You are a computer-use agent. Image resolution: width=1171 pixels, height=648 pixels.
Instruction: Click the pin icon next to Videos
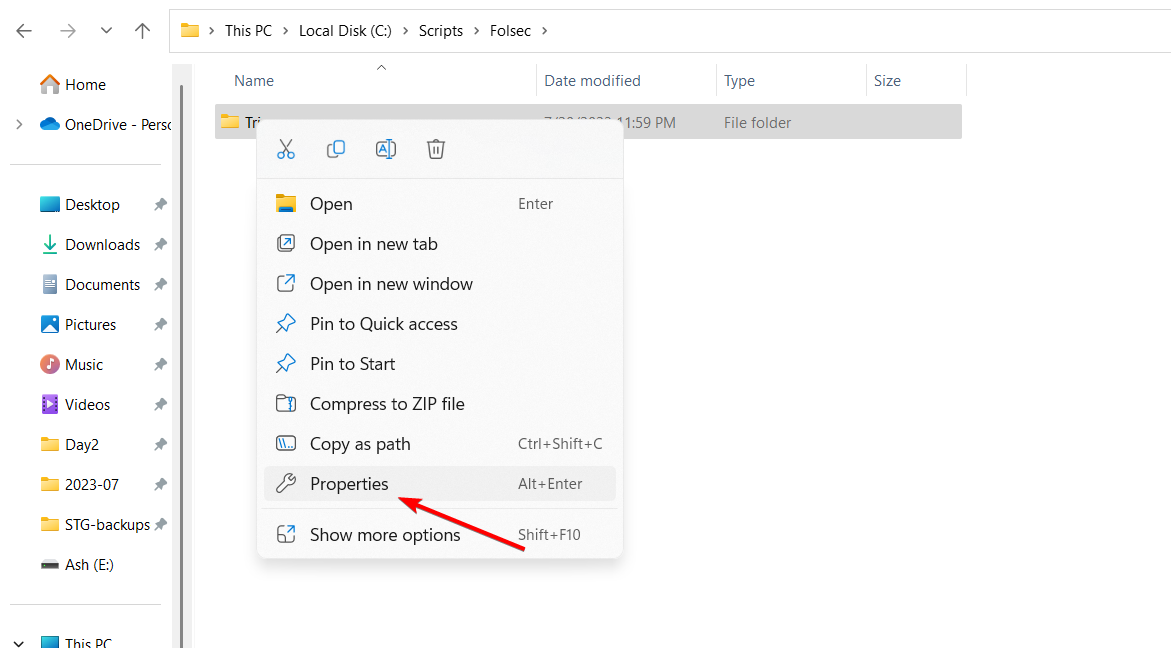tap(161, 405)
